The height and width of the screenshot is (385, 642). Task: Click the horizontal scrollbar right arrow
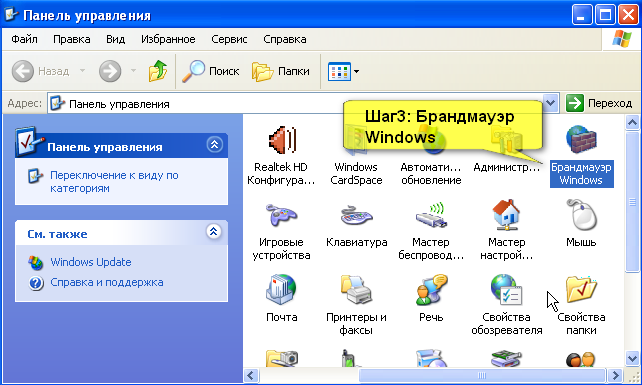click(615, 375)
